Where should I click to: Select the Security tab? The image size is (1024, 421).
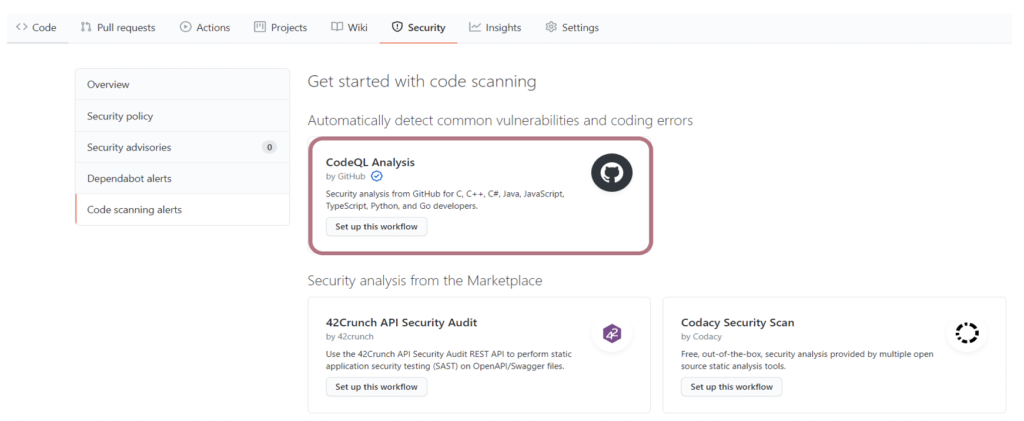[x=419, y=27]
